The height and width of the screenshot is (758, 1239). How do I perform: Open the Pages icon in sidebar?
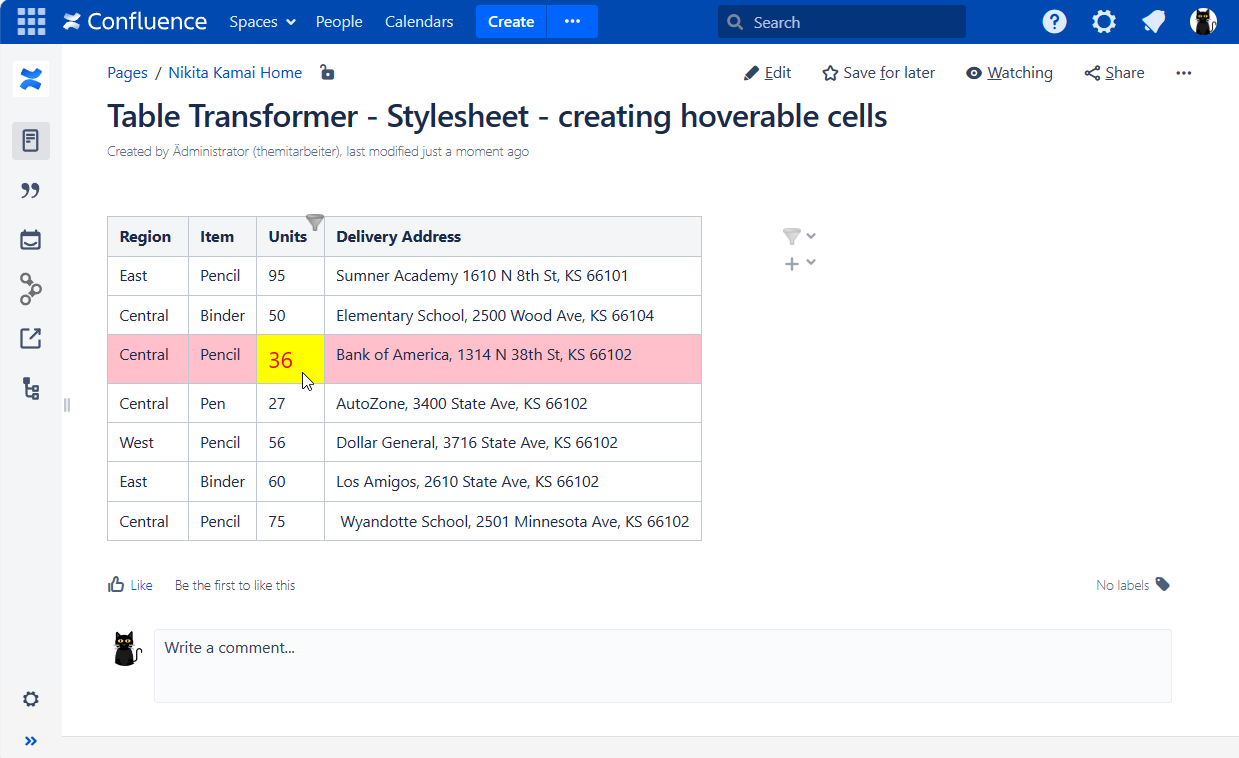coord(31,141)
